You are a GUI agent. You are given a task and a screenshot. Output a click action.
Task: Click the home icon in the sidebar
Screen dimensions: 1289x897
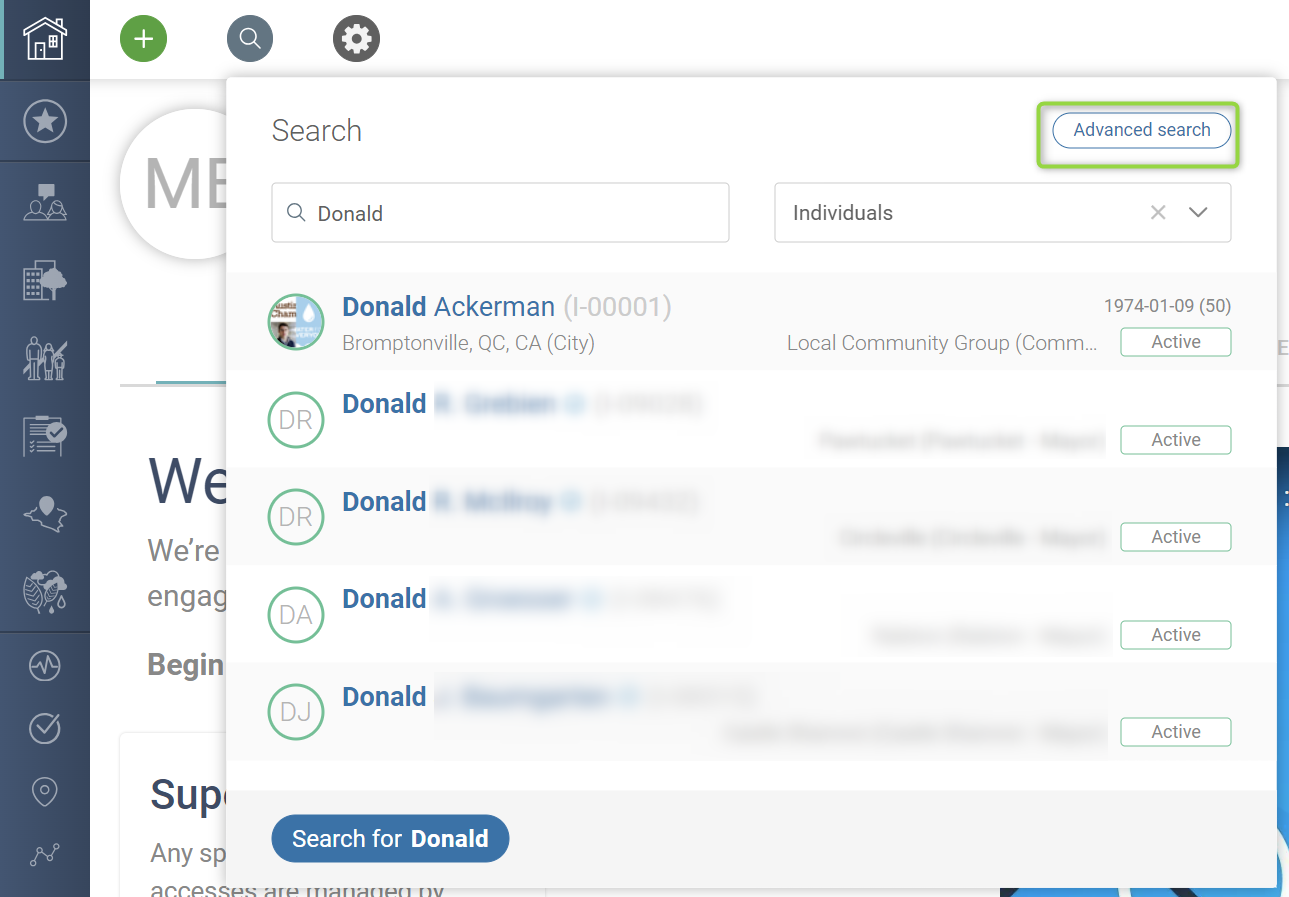(45, 39)
